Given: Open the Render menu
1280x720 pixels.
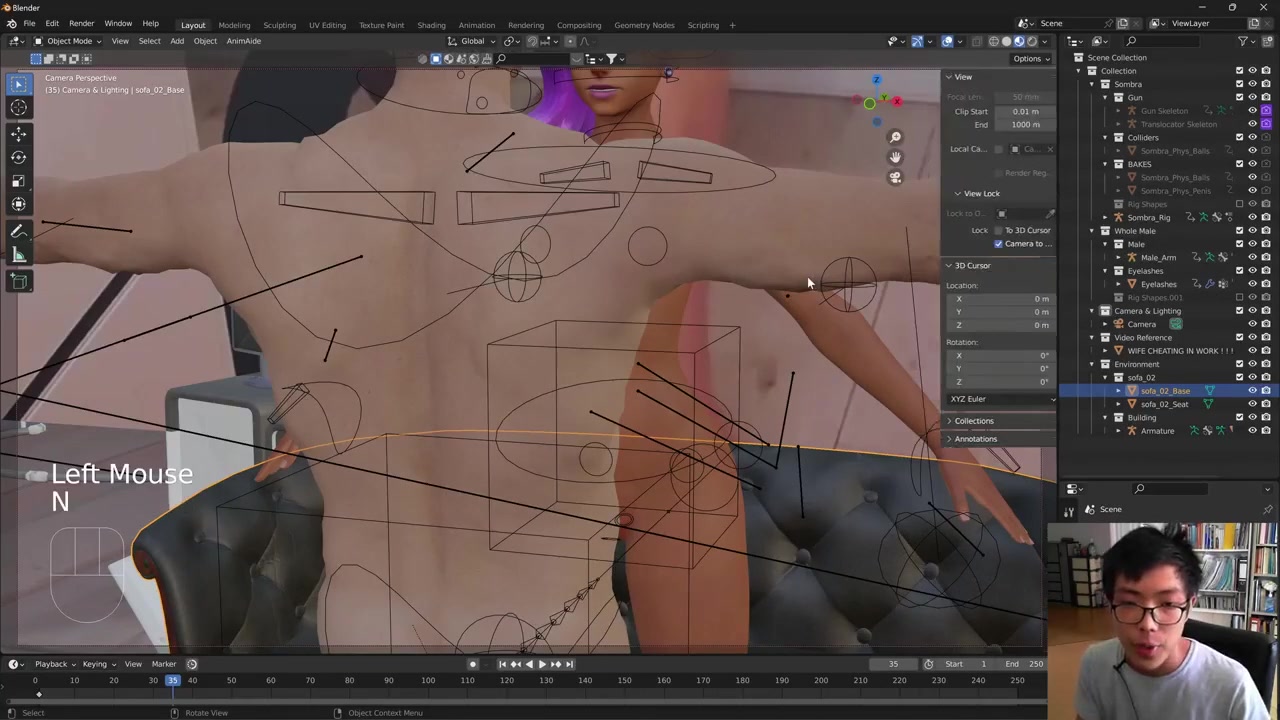Looking at the screenshot, I should [81, 23].
